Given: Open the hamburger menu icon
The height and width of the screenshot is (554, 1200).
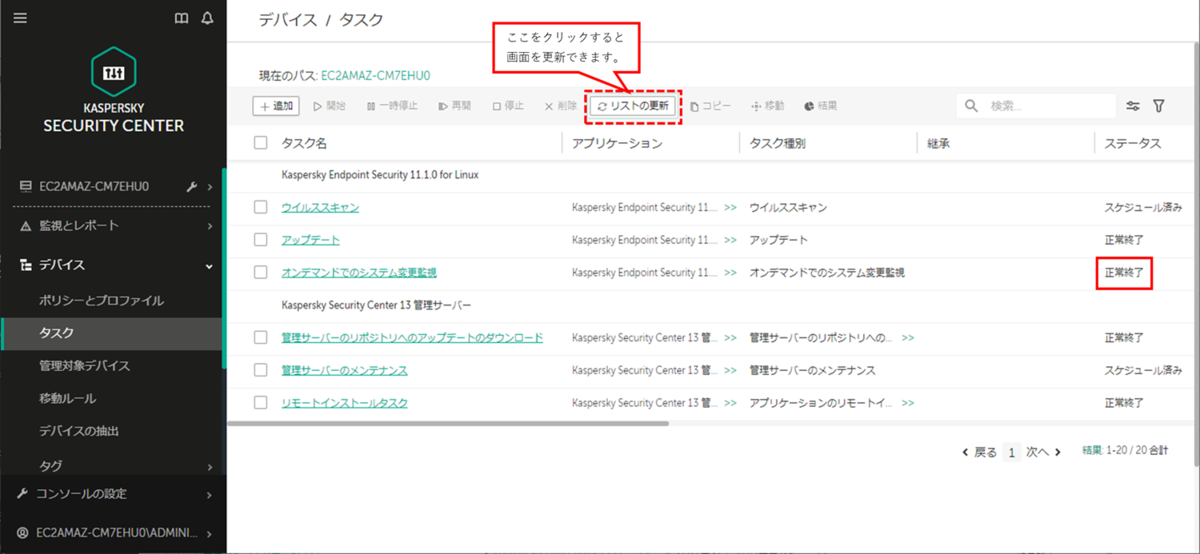Looking at the screenshot, I should pyautogui.click(x=20, y=18).
